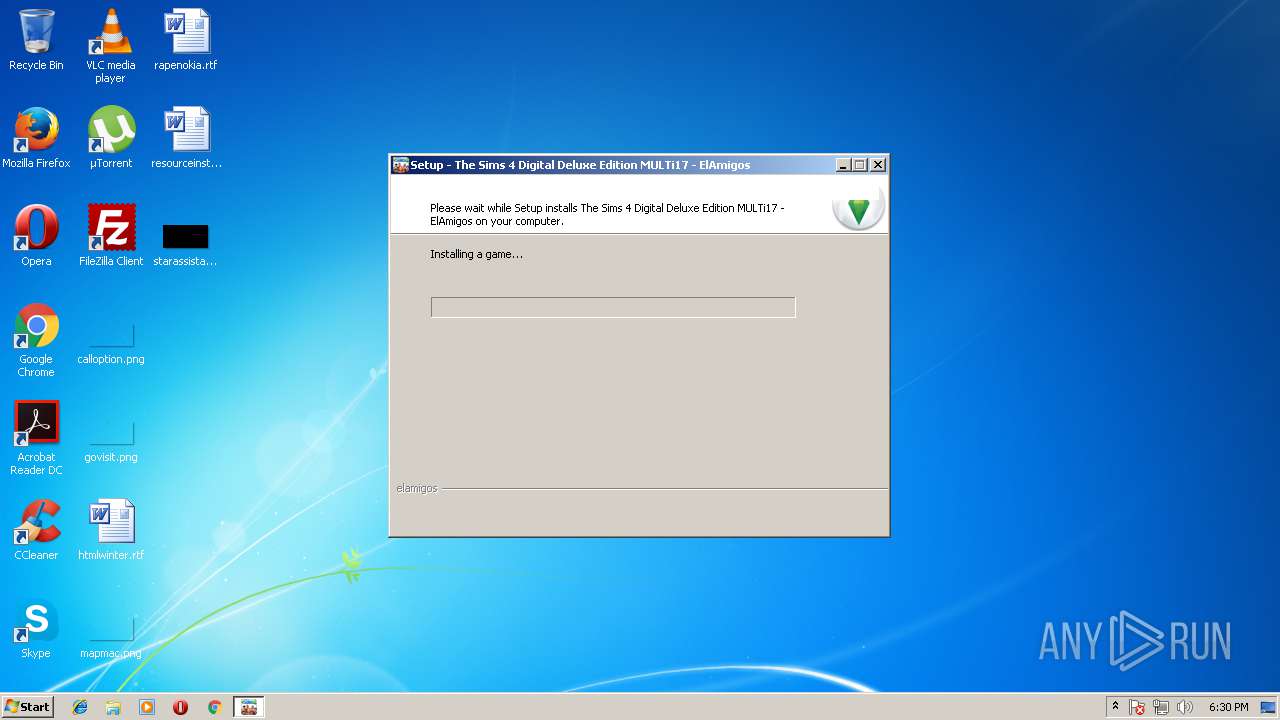Viewport: 1280px width, 720px height.
Task: Open Mozilla Firefox desktop shortcut
Action: tap(36, 138)
